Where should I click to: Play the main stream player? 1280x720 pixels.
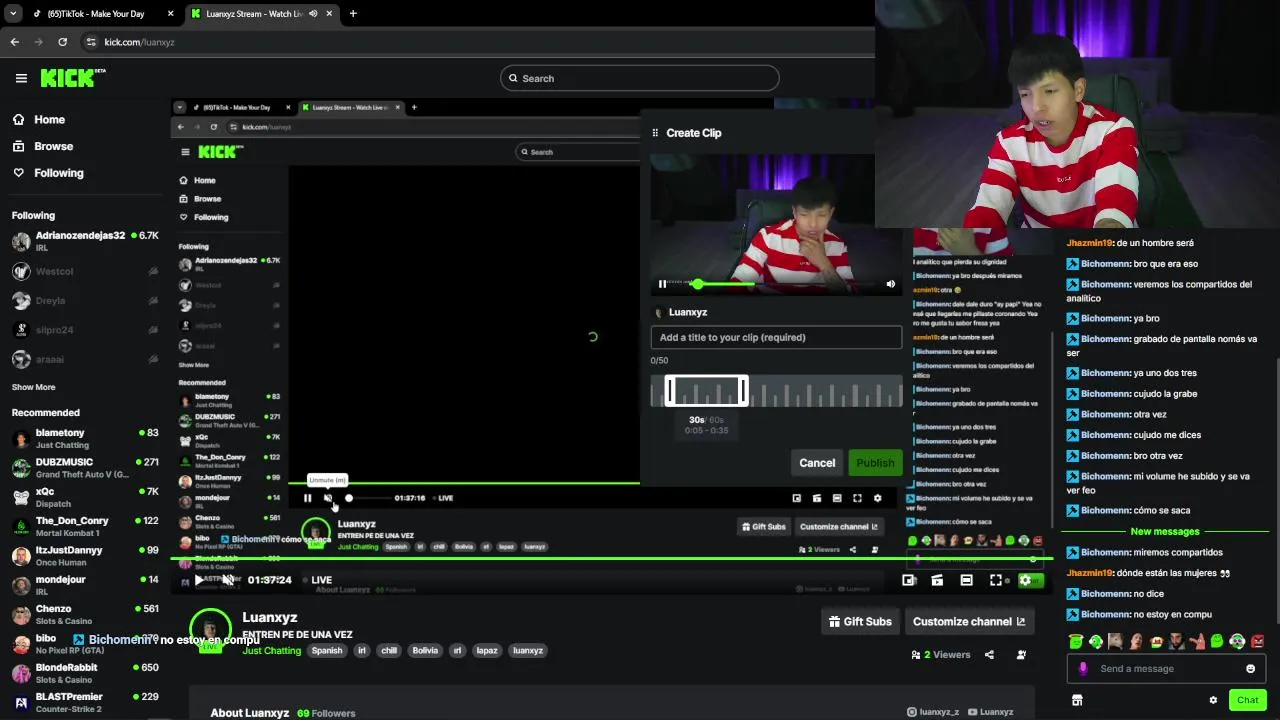pyautogui.click(x=199, y=580)
